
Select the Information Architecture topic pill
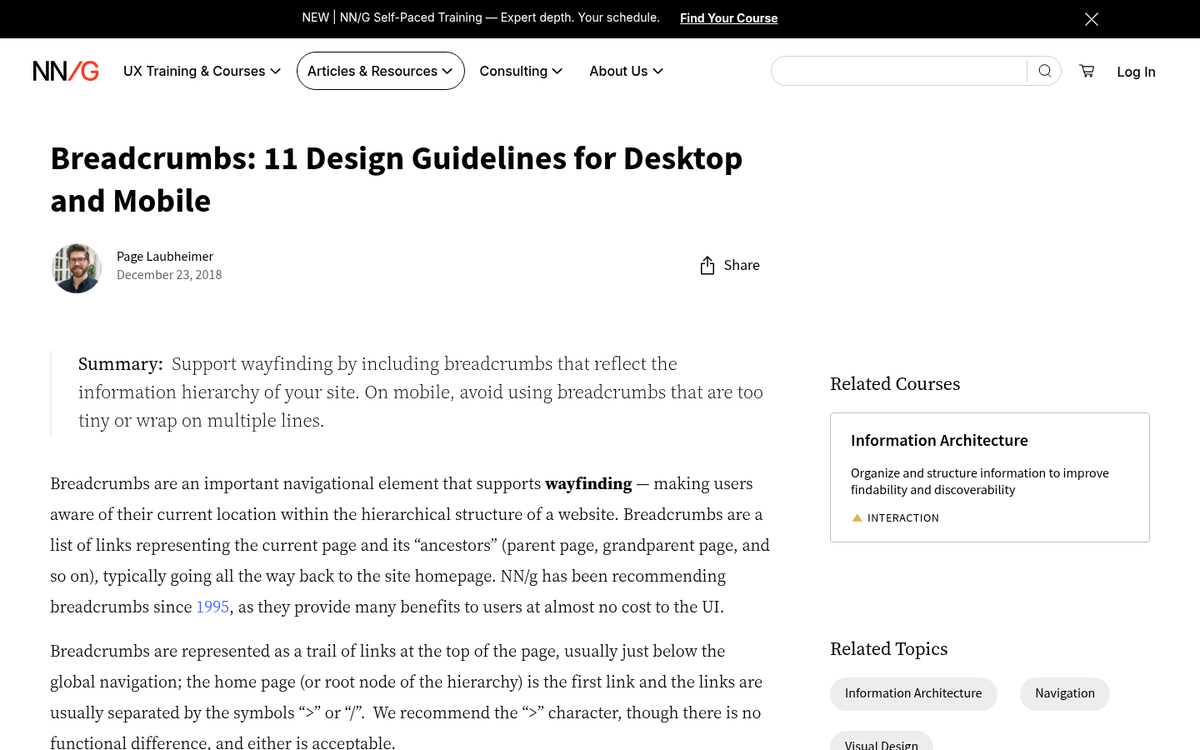pyautogui.click(x=913, y=693)
